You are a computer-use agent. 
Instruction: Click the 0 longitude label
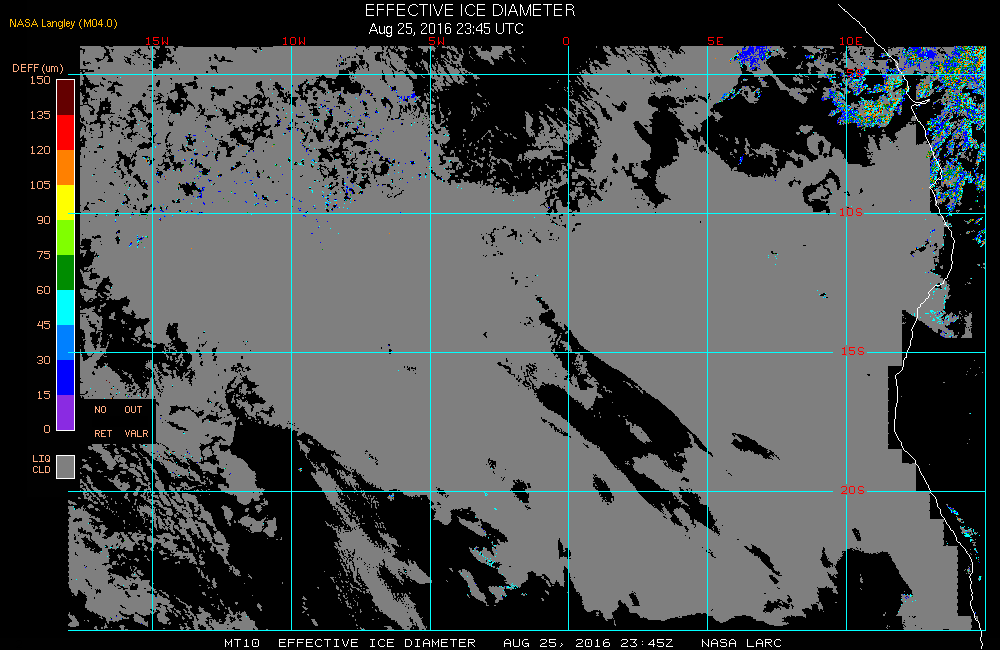pyautogui.click(x=566, y=41)
